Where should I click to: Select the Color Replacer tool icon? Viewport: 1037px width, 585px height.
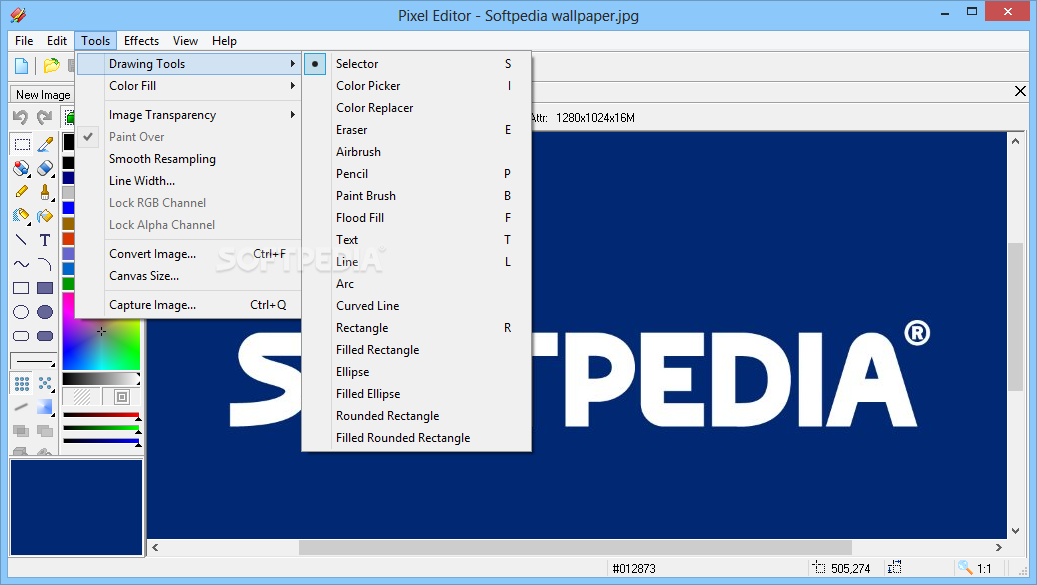tap(21, 168)
